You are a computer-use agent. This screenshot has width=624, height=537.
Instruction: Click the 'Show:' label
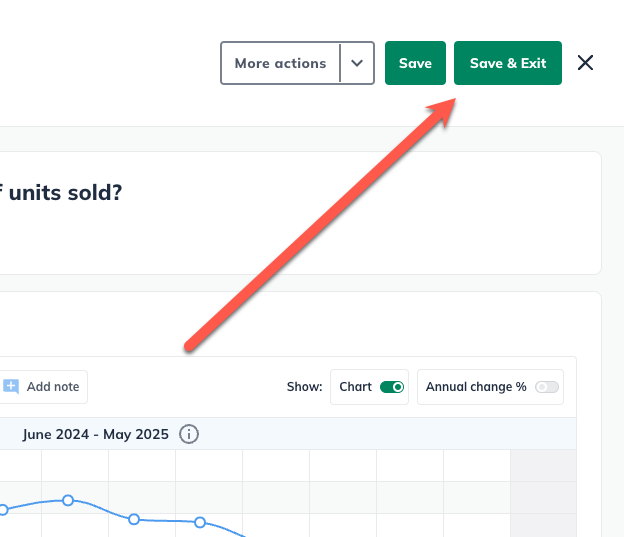click(304, 387)
